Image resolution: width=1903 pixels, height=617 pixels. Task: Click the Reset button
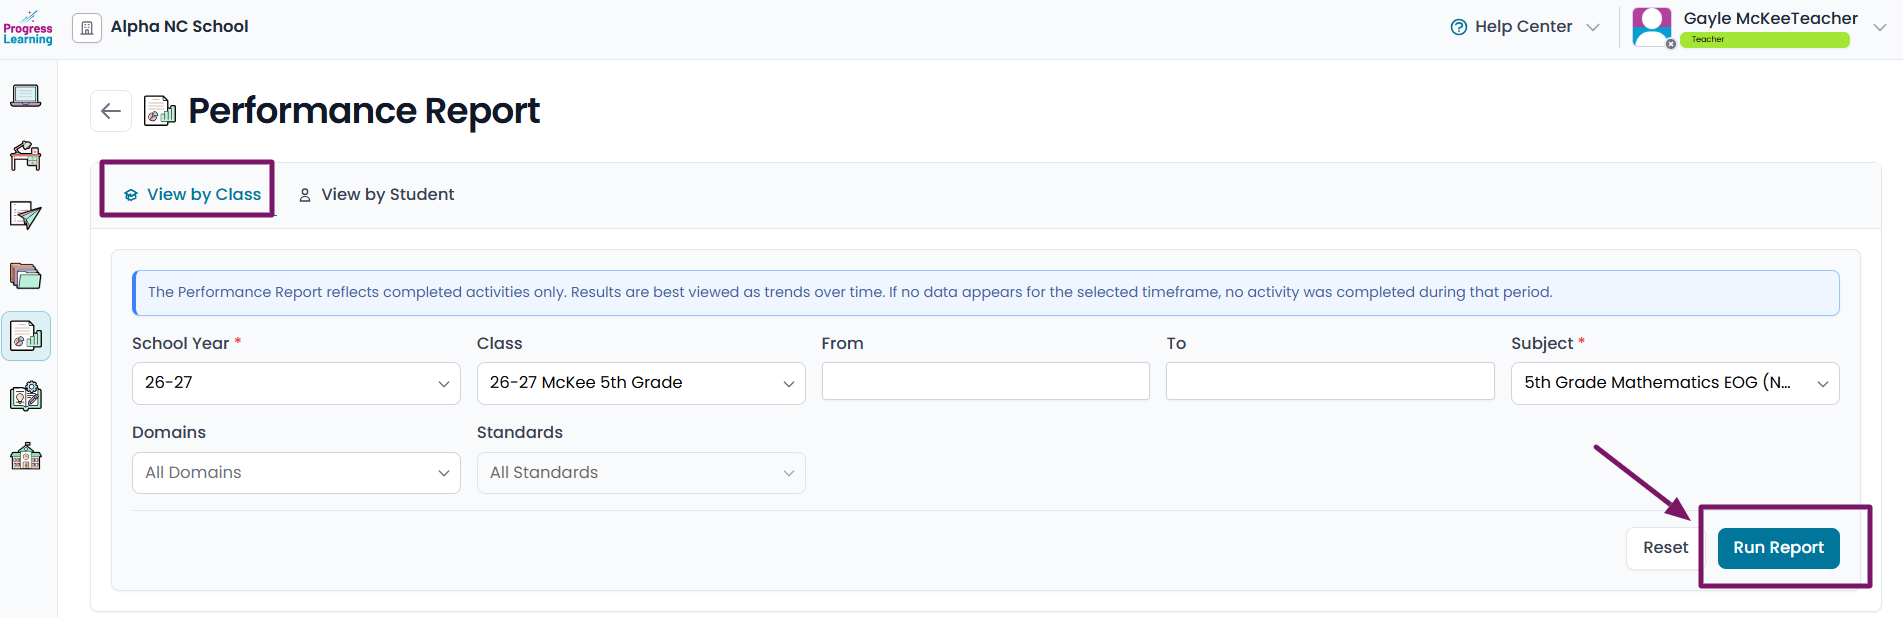pos(1665,548)
